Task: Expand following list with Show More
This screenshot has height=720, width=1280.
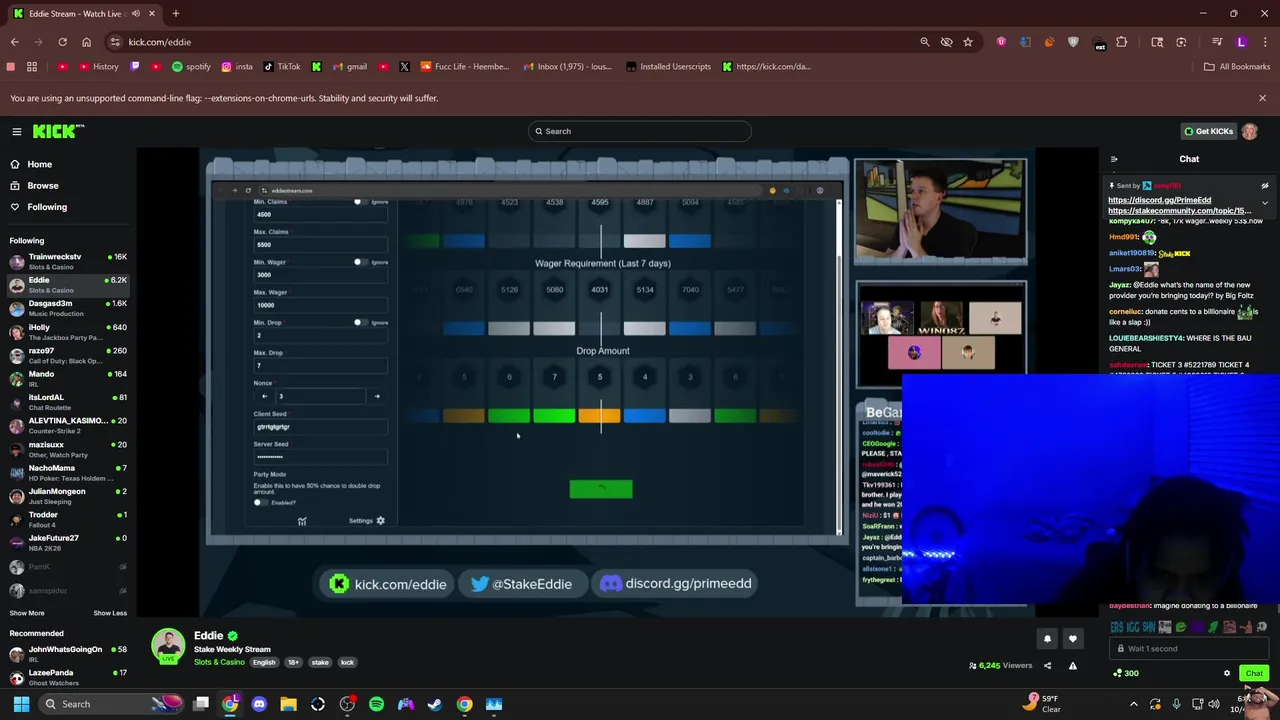Action: [x=27, y=613]
